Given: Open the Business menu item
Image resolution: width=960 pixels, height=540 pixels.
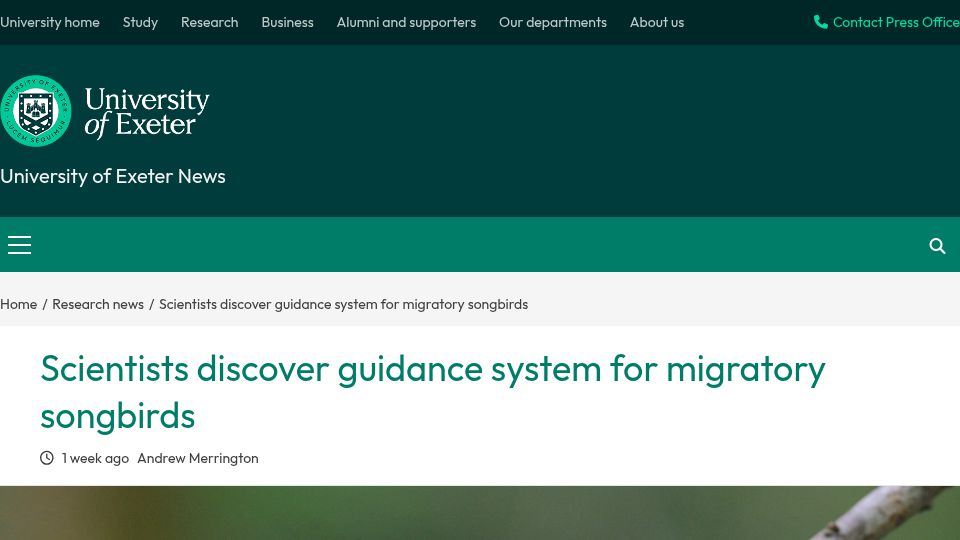Looking at the screenshot, I should pos(287,22).
